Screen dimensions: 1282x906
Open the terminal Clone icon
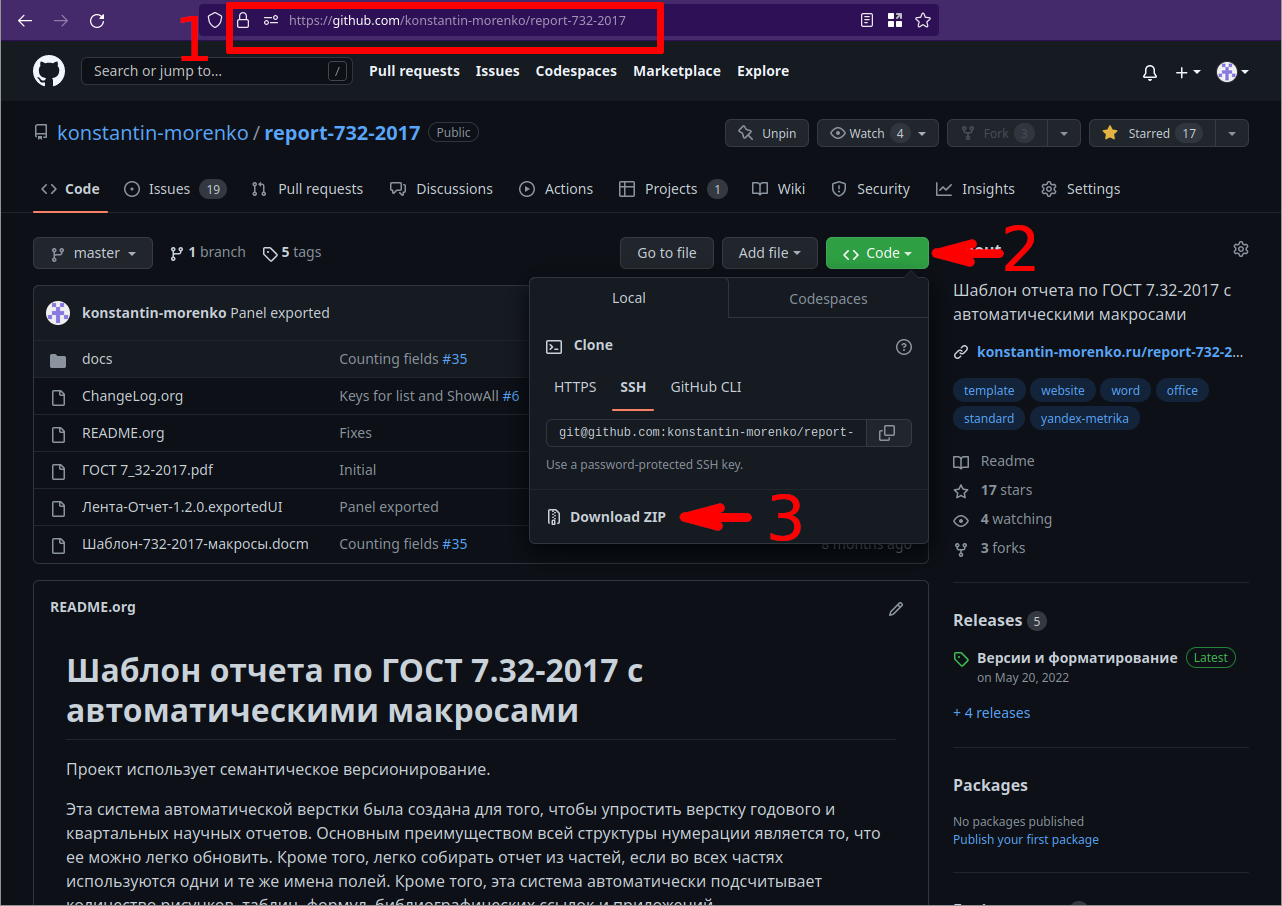click(554, 346)
